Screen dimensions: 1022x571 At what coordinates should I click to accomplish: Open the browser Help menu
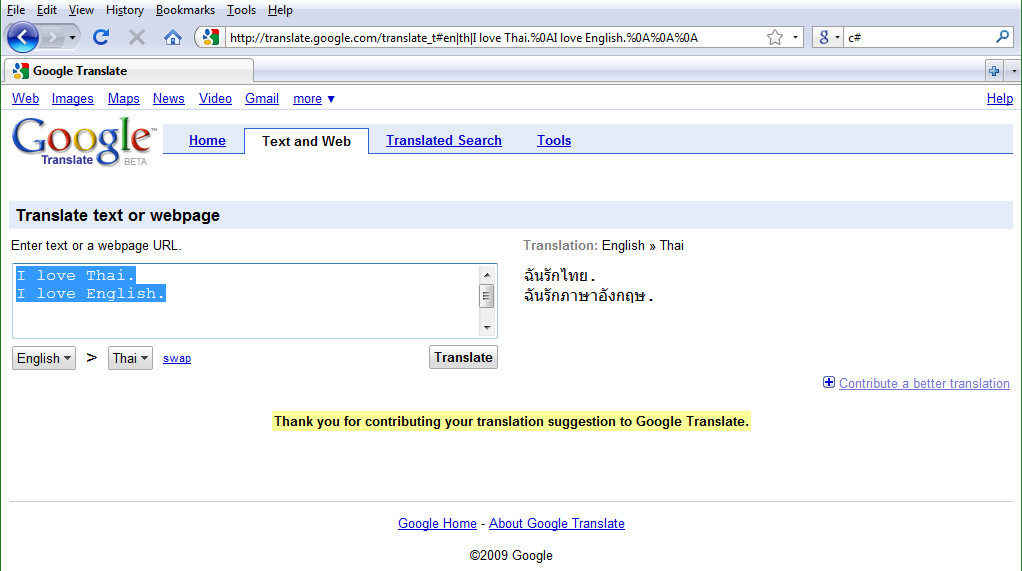tap(280, 10)
